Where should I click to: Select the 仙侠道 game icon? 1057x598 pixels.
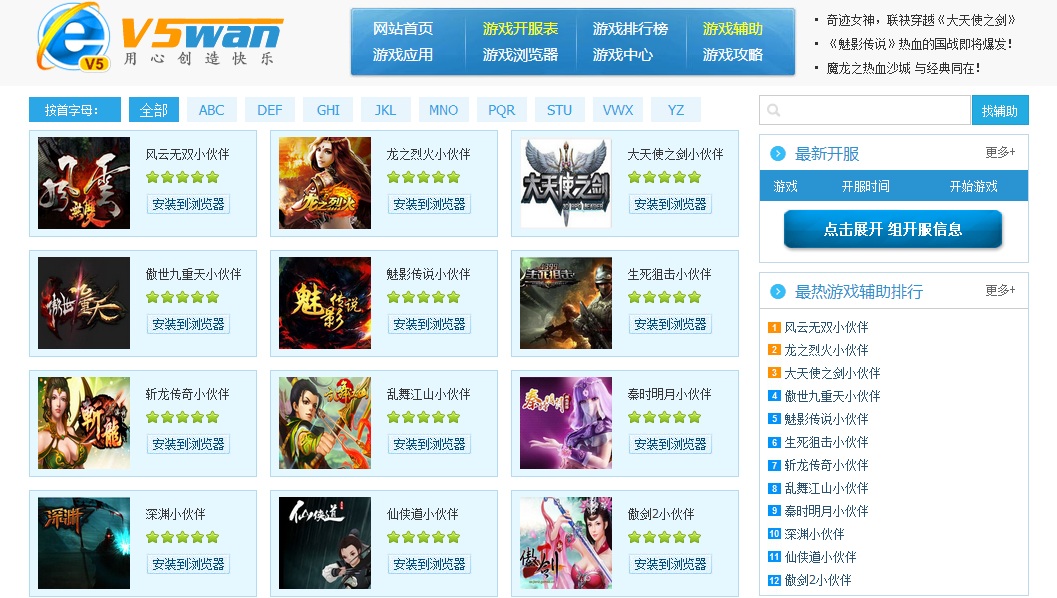click(325, 543)
